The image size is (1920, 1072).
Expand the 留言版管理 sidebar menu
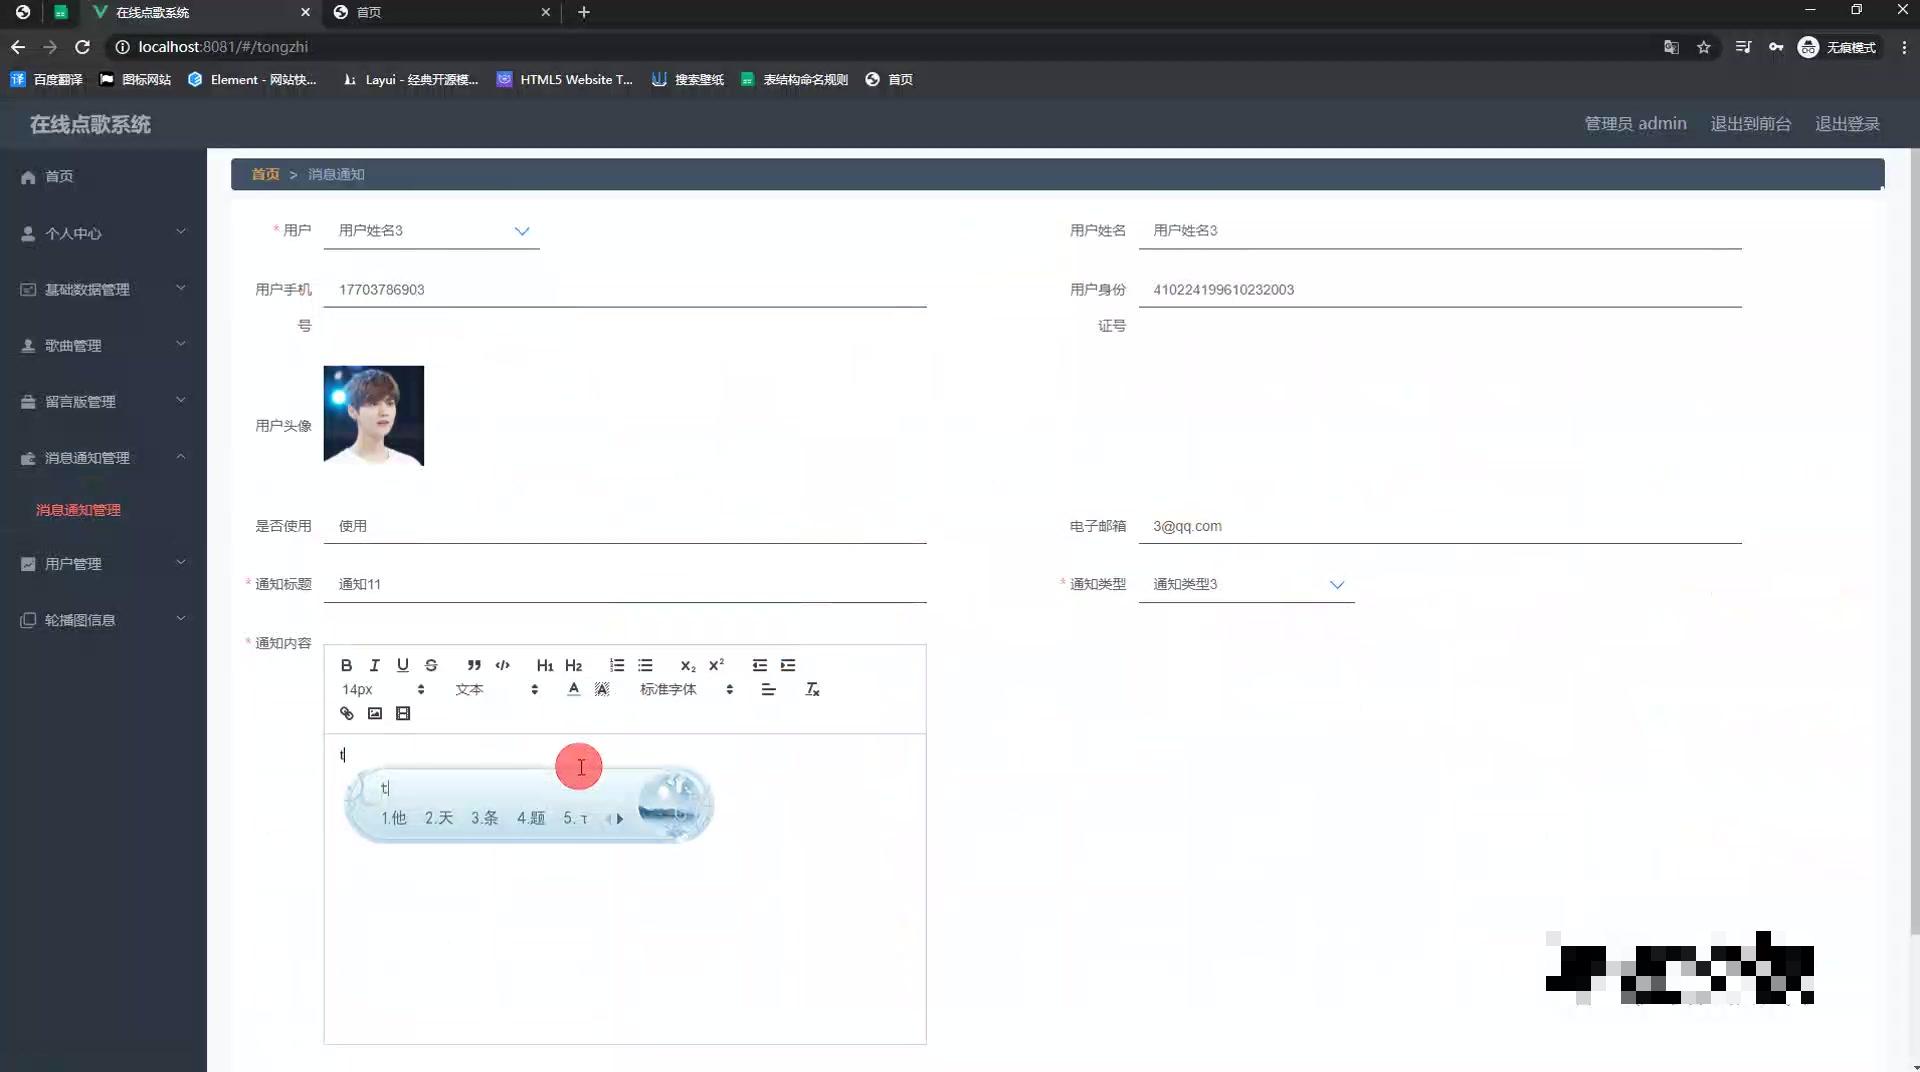point(103,401)
